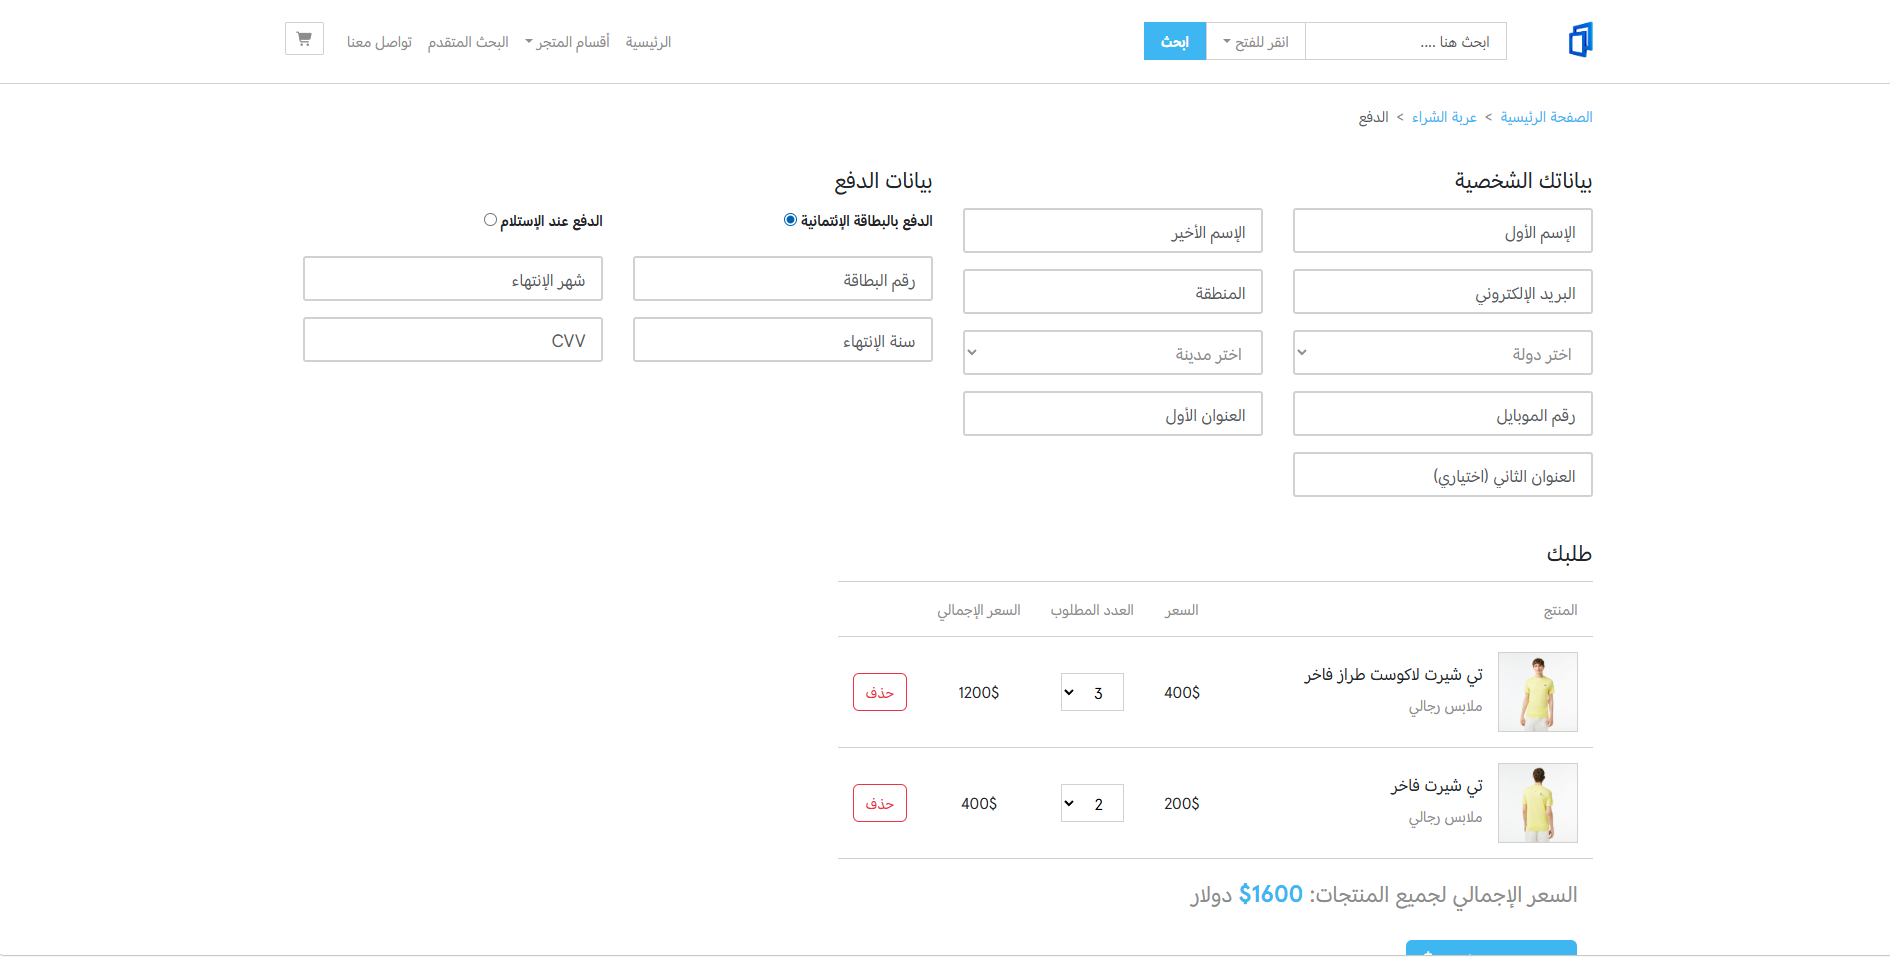Remove تي شيرت فاخر with حذف button
This screenshot has height=957, width=1890.
(879, 802)
